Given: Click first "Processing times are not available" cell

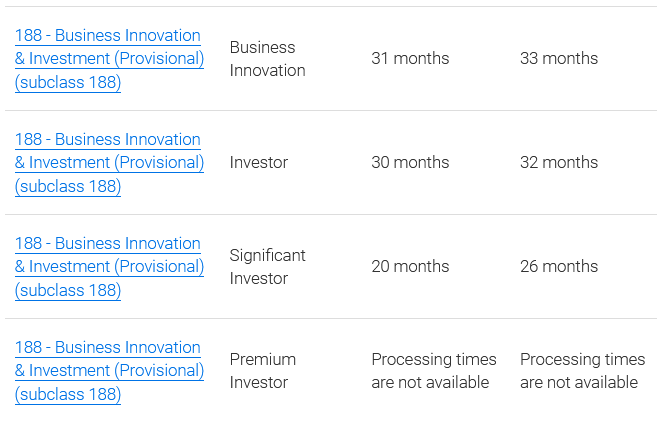Looking at the screenshot, I should 434,371.
